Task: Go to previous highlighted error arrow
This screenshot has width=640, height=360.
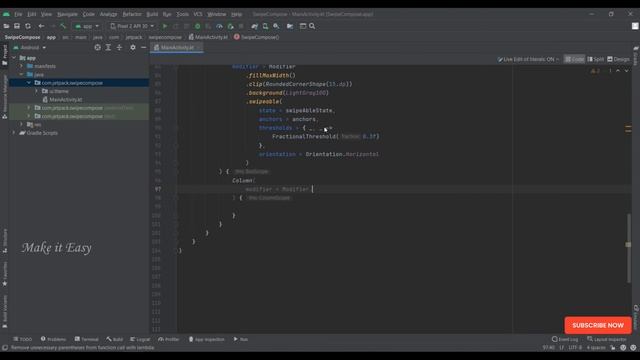Action: click(x=618, y=71)
